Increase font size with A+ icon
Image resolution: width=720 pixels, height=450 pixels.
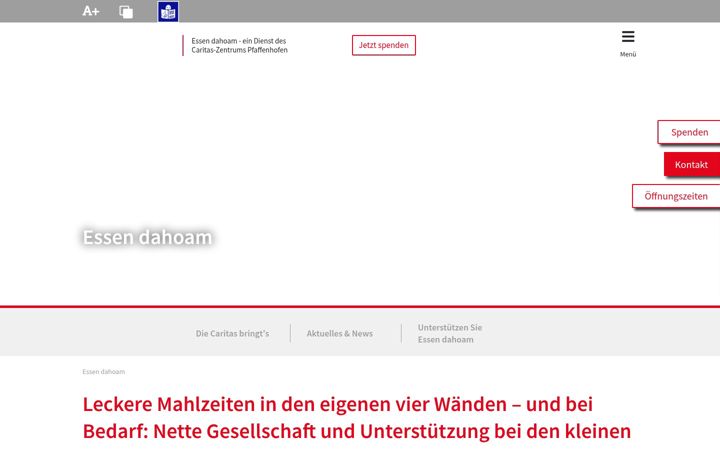click(90, 11)
